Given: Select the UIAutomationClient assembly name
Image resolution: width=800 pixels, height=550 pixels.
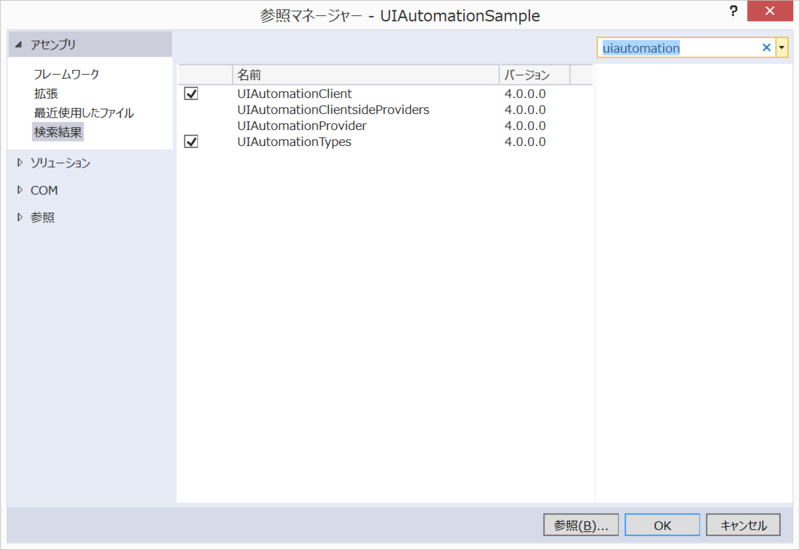Looking at the screenshot, I should click(294, 94).
